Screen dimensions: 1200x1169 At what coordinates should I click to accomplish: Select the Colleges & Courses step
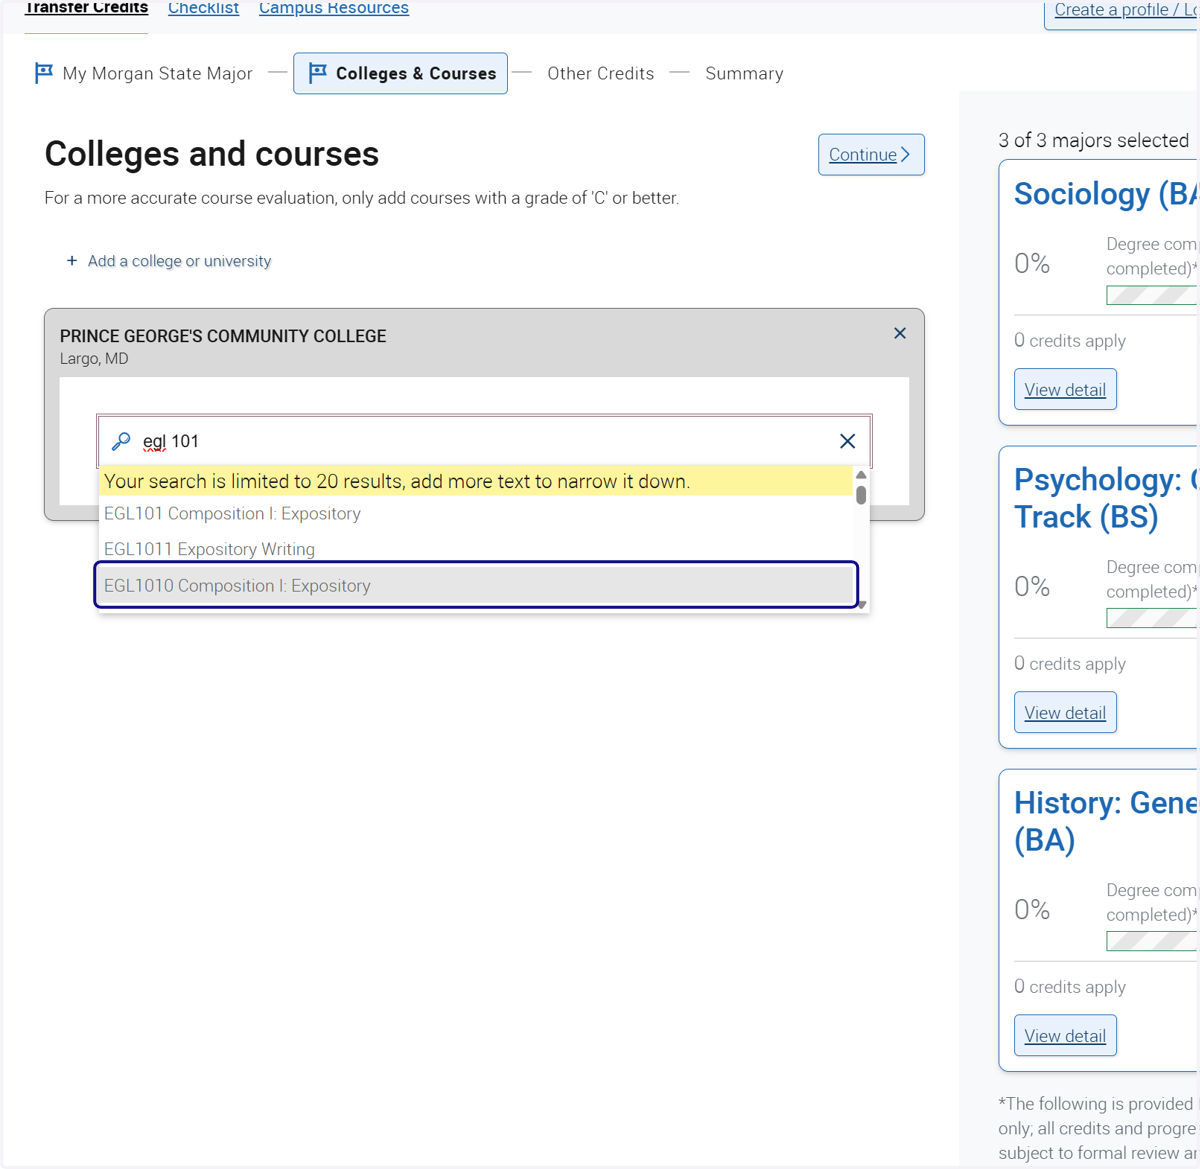[400, 74]
